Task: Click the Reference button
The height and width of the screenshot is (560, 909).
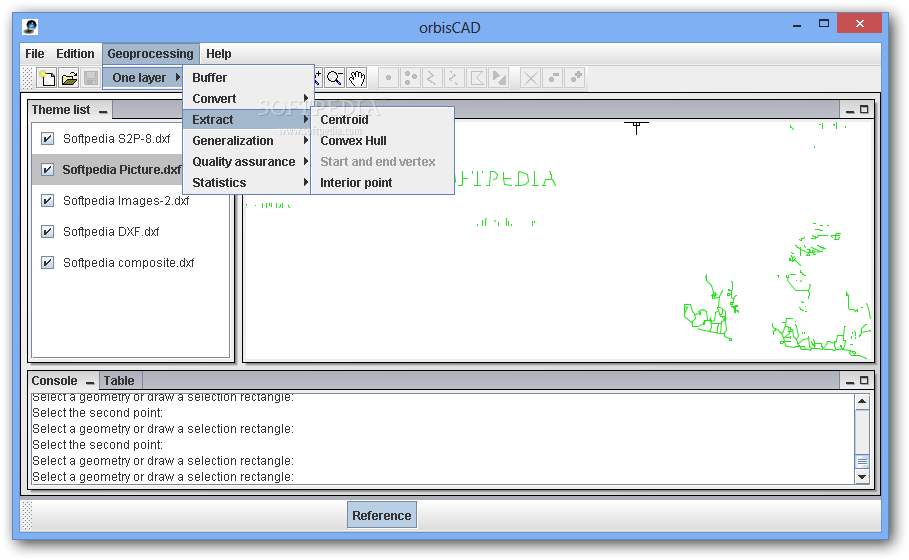Action: pyautogui.click(x=382, y=515)
